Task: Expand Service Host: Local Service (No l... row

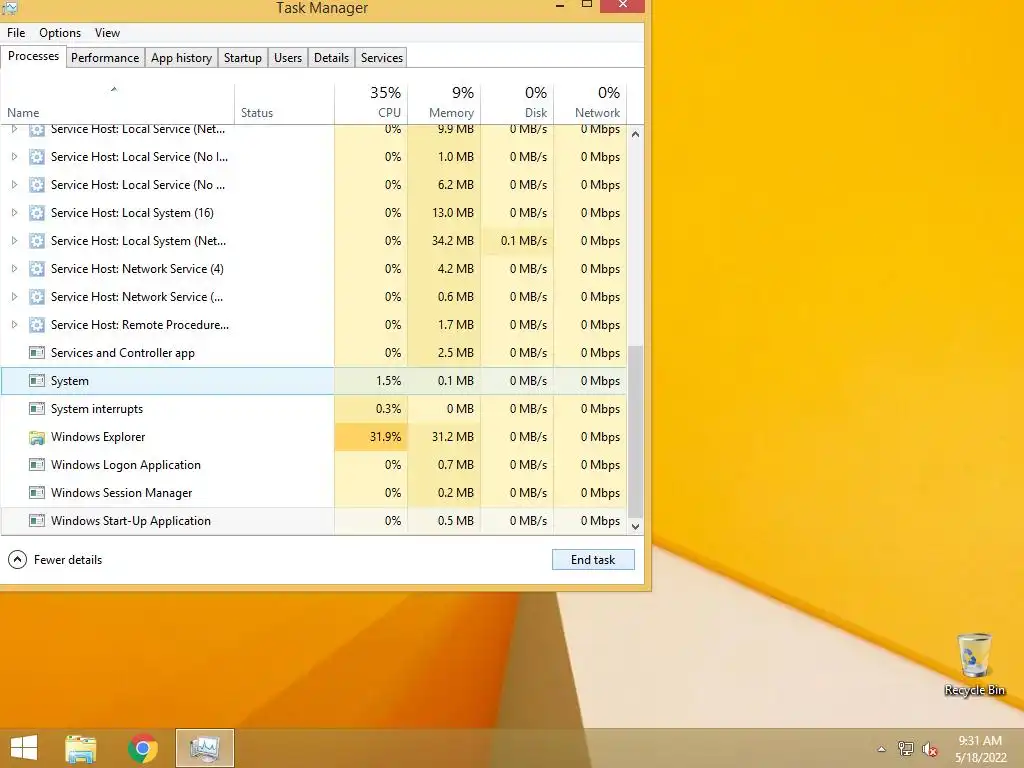Action: point(14,157)
